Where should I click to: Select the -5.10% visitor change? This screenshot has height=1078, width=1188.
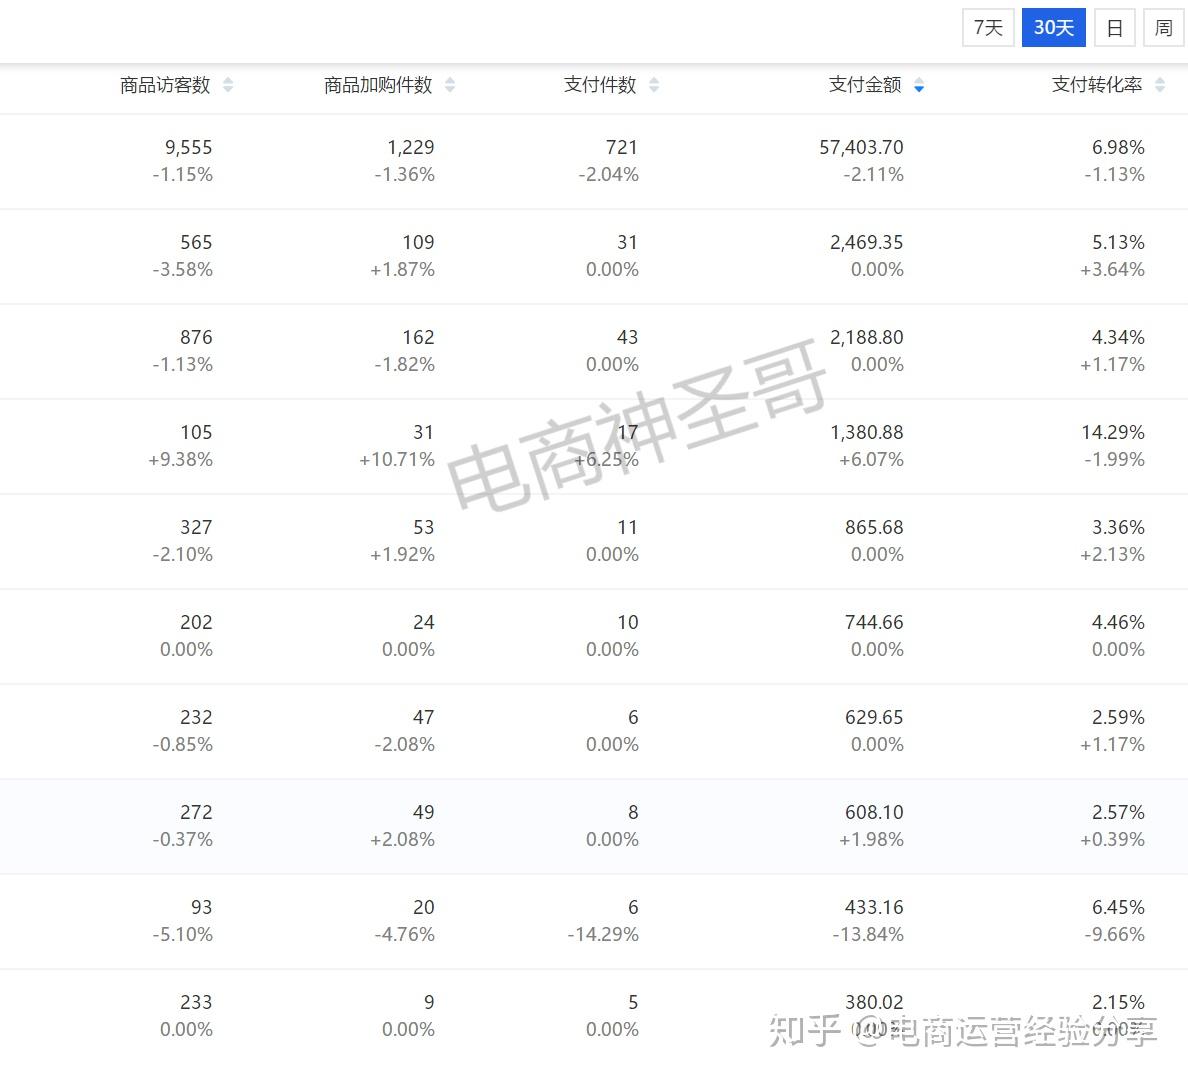click(x=183, y=935)
